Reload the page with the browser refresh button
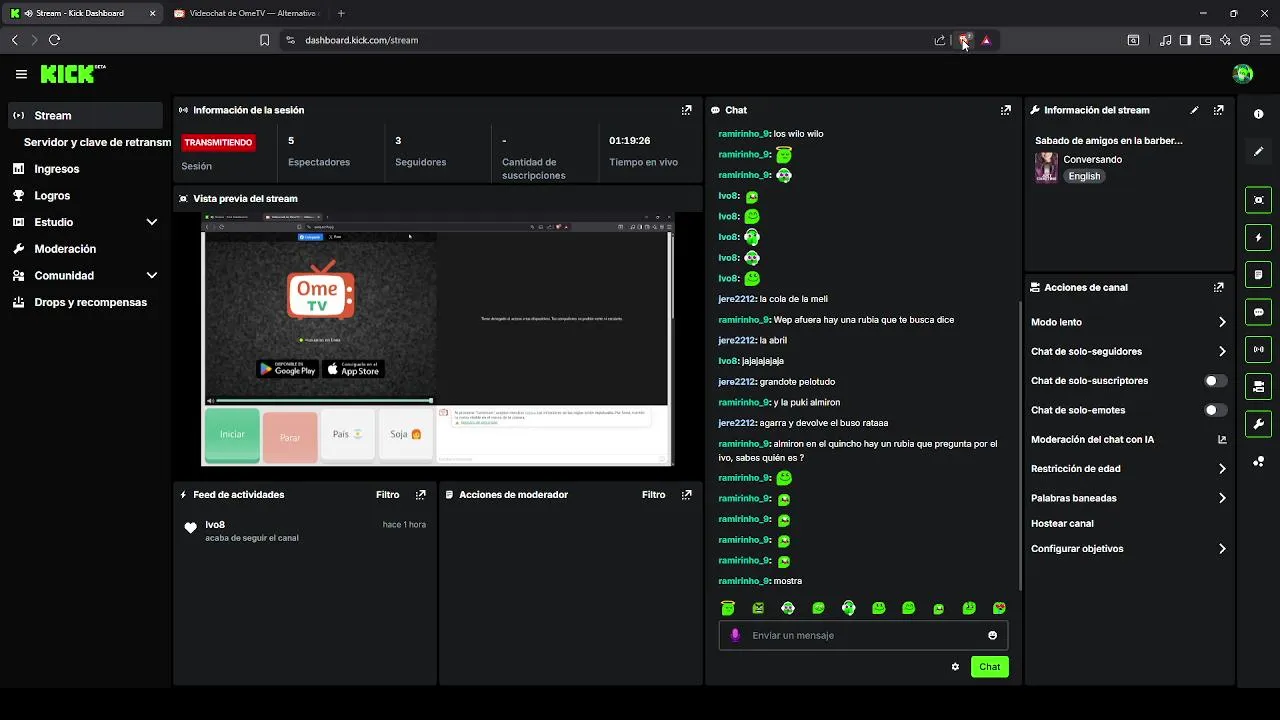Screen dimensions: 1280x720 (54, 40)
